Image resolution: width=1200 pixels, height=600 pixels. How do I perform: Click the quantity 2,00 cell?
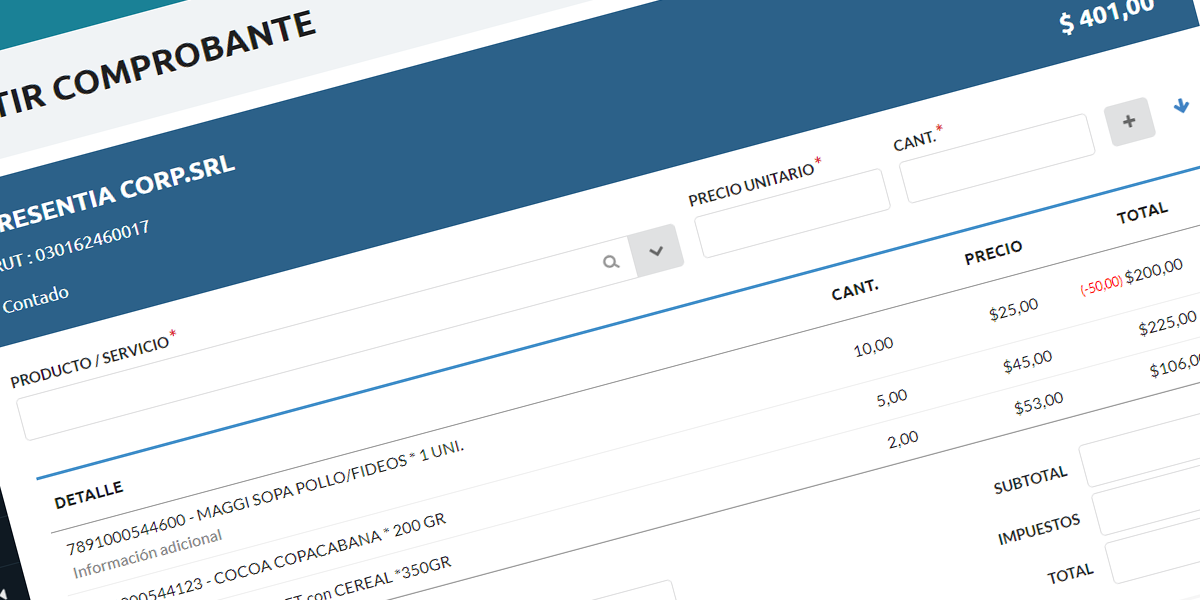902,440
